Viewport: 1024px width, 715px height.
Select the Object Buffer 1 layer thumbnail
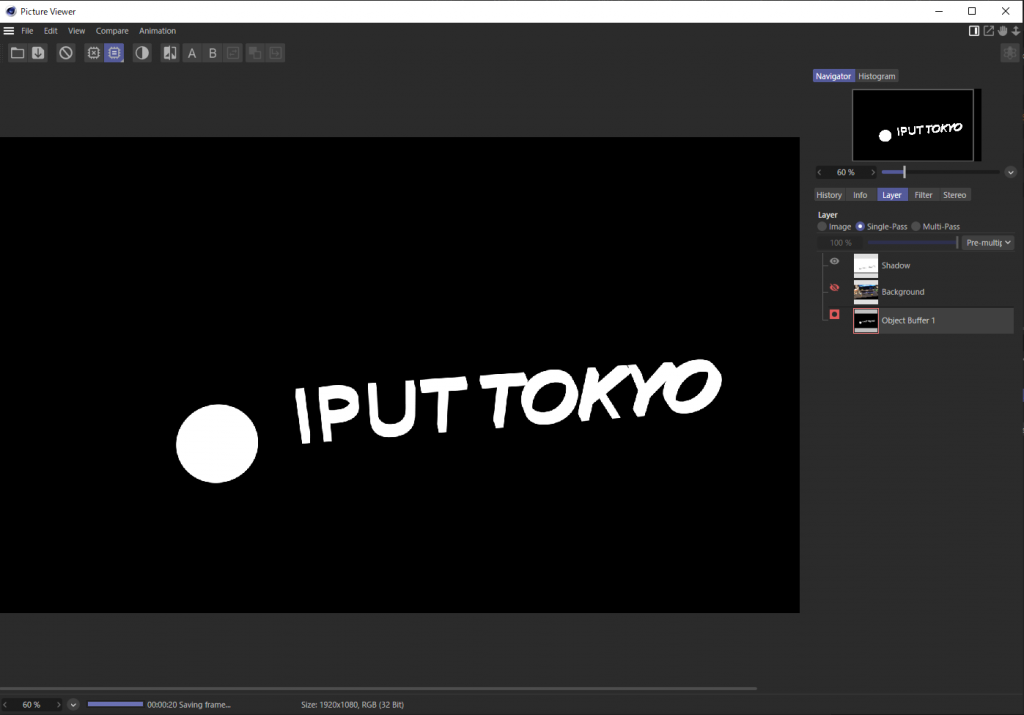865,320
